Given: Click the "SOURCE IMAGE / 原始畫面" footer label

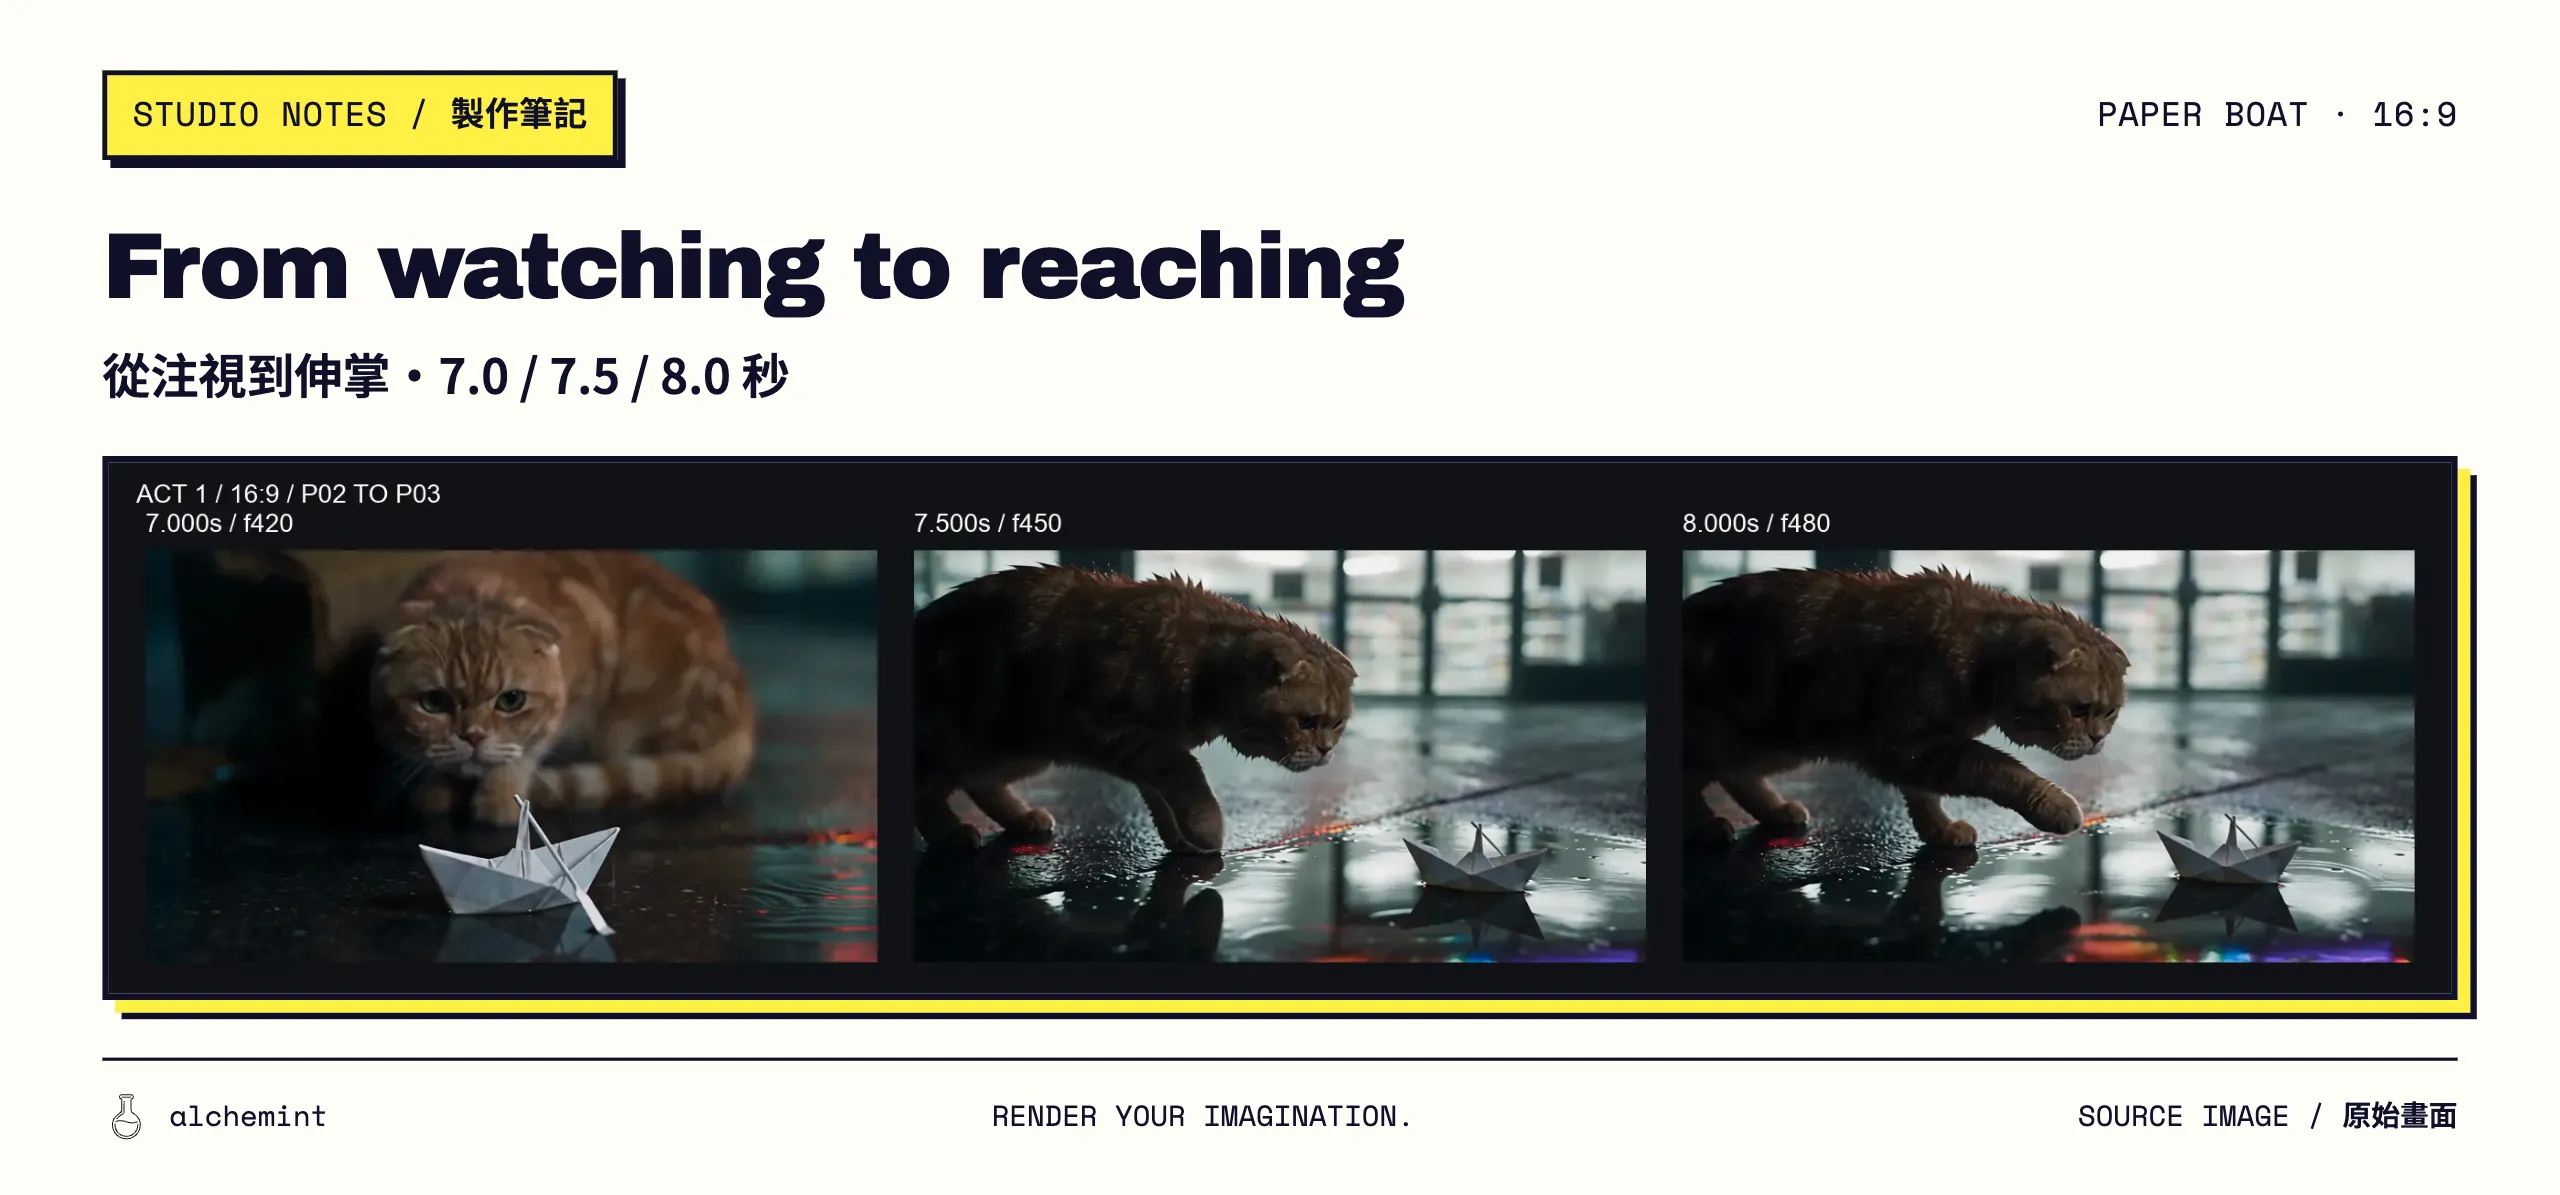Looking at the screenshot, I should tap(2267, 1116).
